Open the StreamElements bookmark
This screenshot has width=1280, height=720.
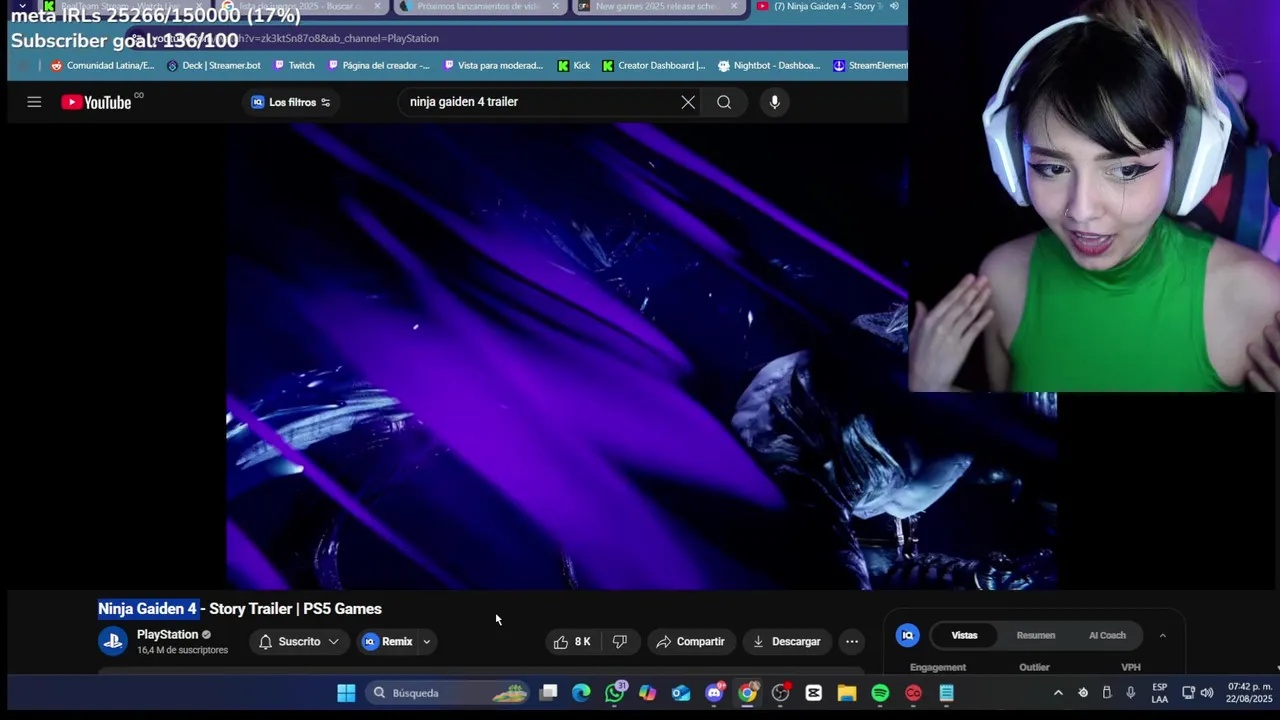coord(870,66)
